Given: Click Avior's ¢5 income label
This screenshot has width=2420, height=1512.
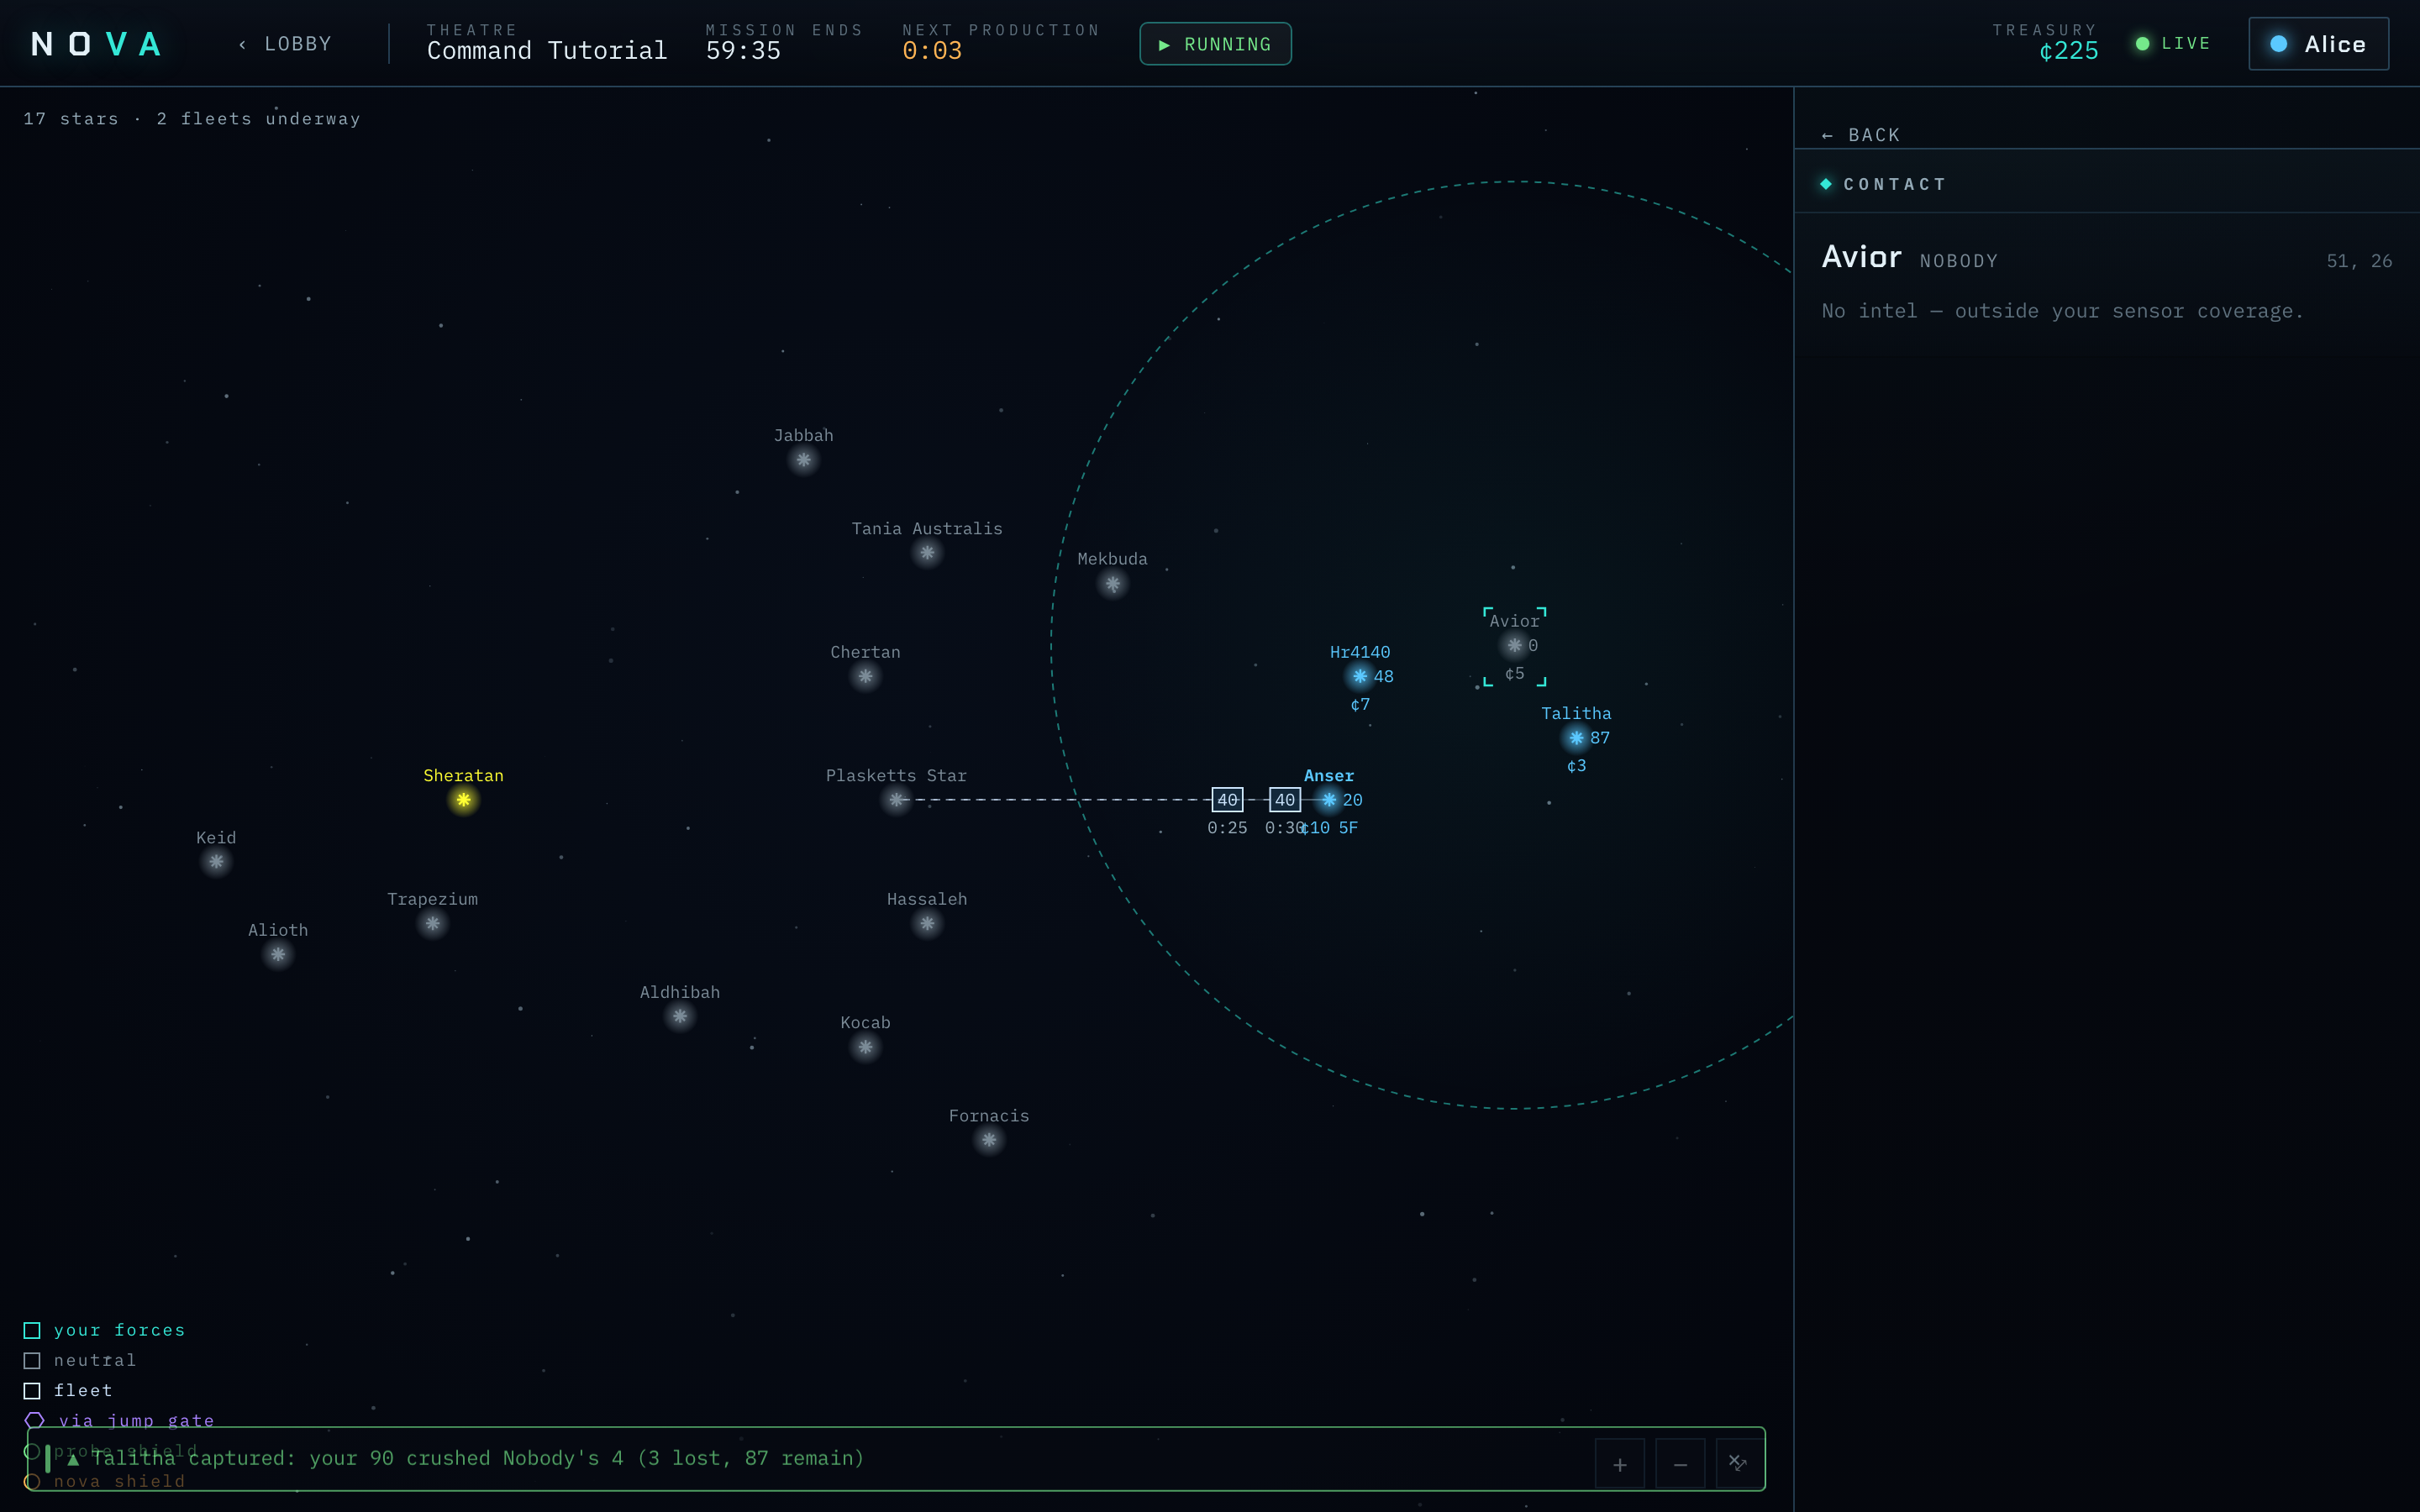Looking at the screenshot, I should [1514, 673].
